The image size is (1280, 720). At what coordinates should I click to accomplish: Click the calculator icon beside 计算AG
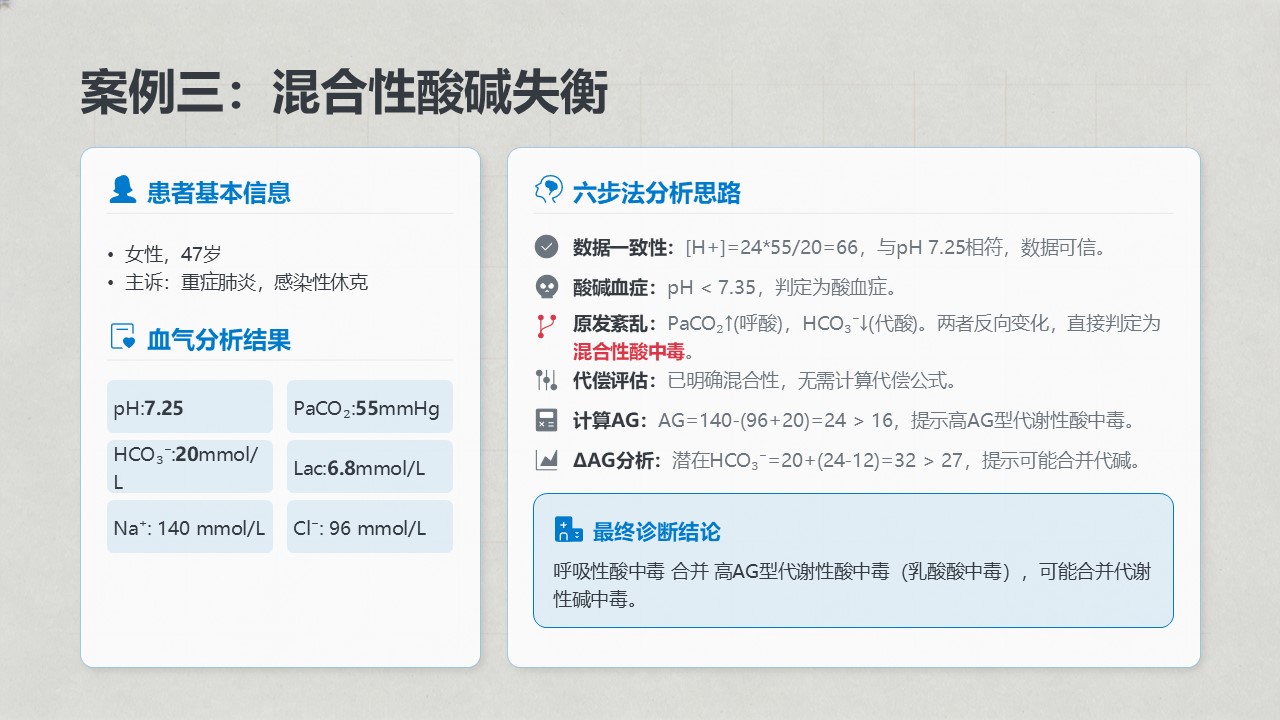(546, 420)
